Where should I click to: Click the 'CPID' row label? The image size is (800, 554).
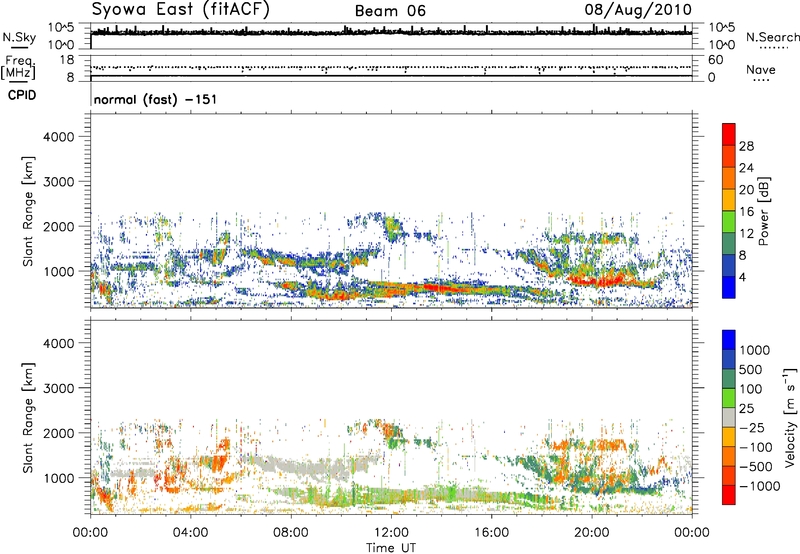22,95
